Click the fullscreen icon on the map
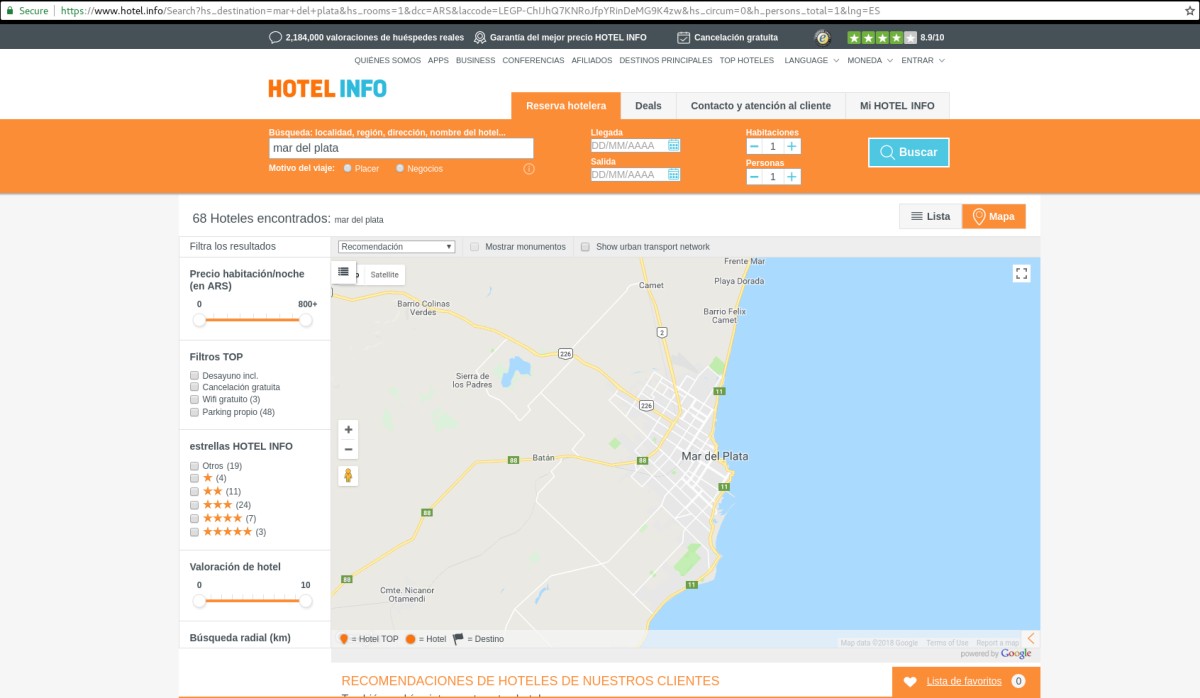Screen dimensions: 1200x698 tap(1021, 272)
